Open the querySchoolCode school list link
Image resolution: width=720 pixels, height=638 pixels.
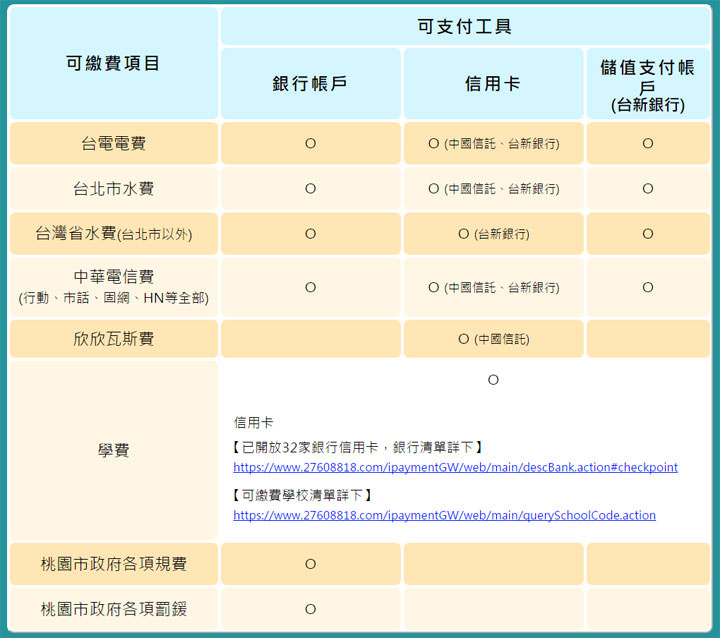[x=444, y=515]
